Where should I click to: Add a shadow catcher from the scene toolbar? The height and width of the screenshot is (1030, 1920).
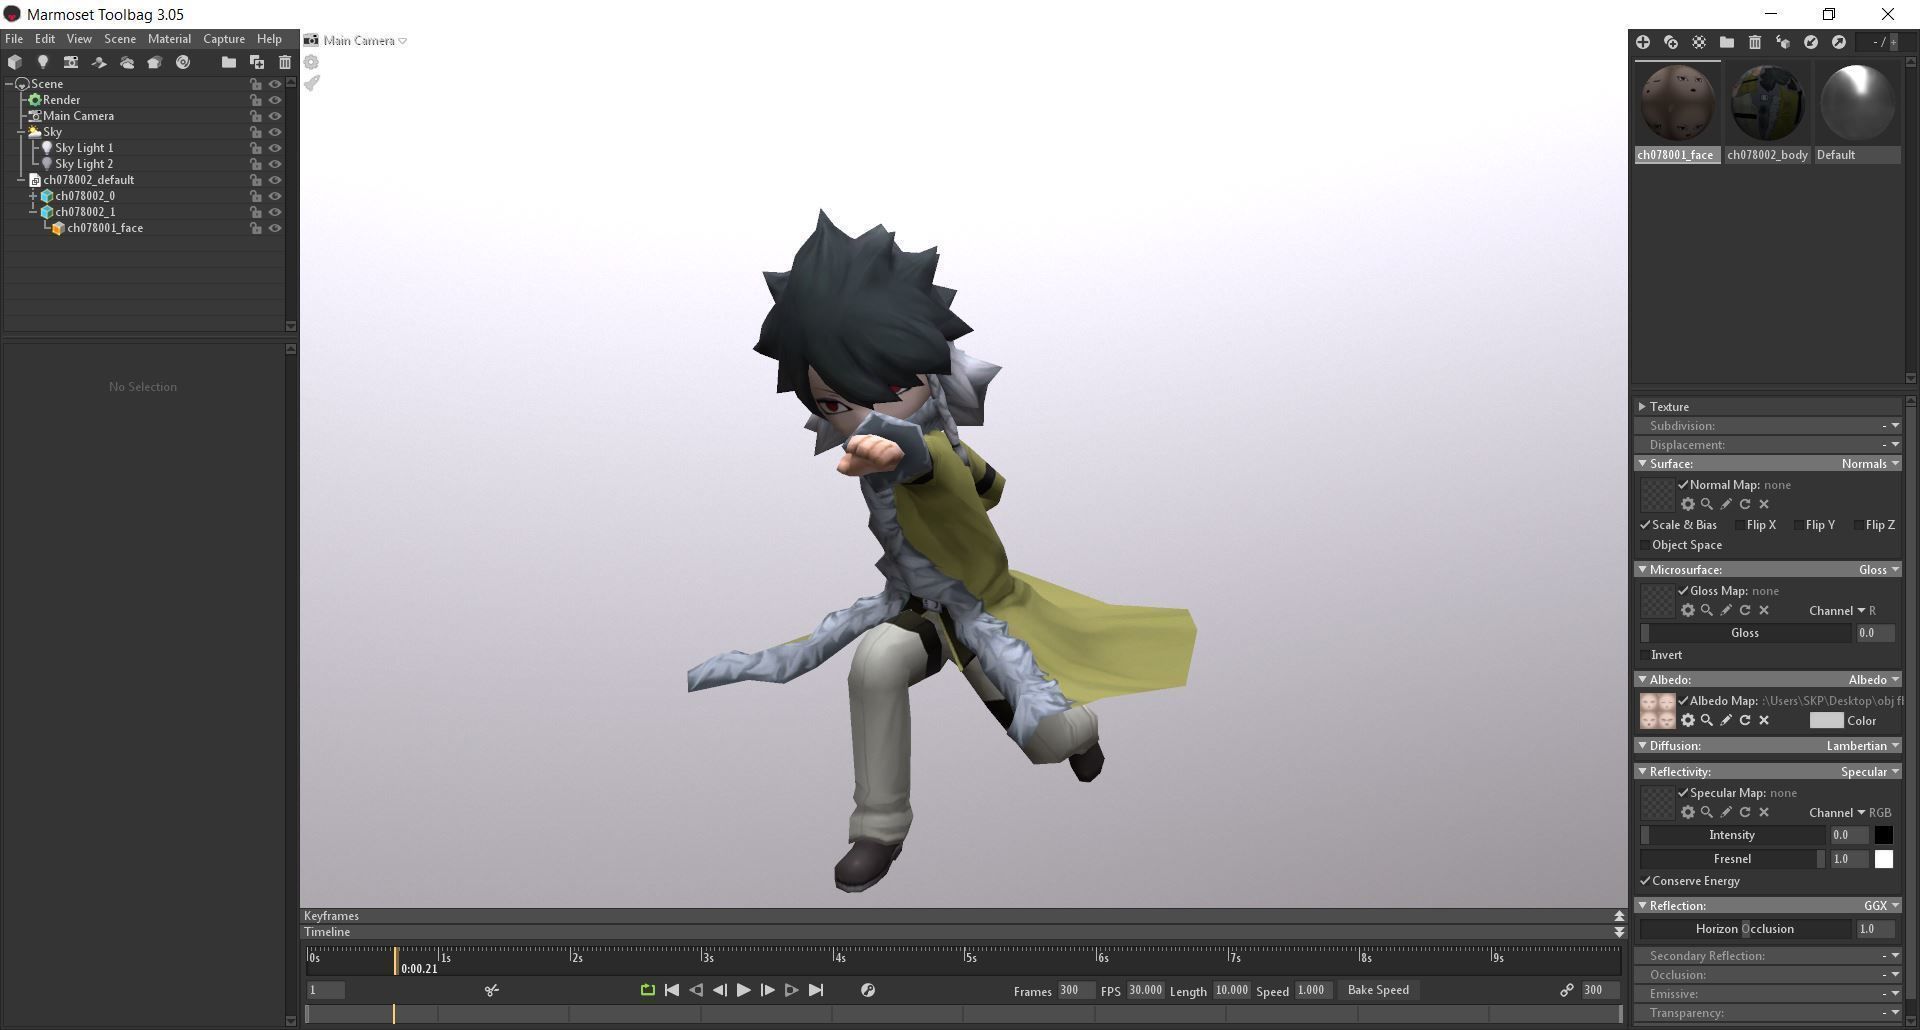[99, 62]
